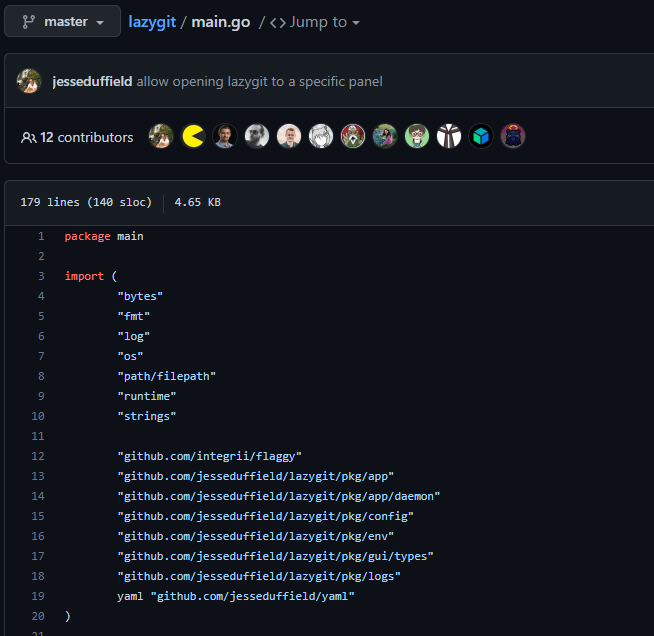654x636 pixels.
Task: Open the teal 3D cube contributor avatar
Action: coord(481,136)
